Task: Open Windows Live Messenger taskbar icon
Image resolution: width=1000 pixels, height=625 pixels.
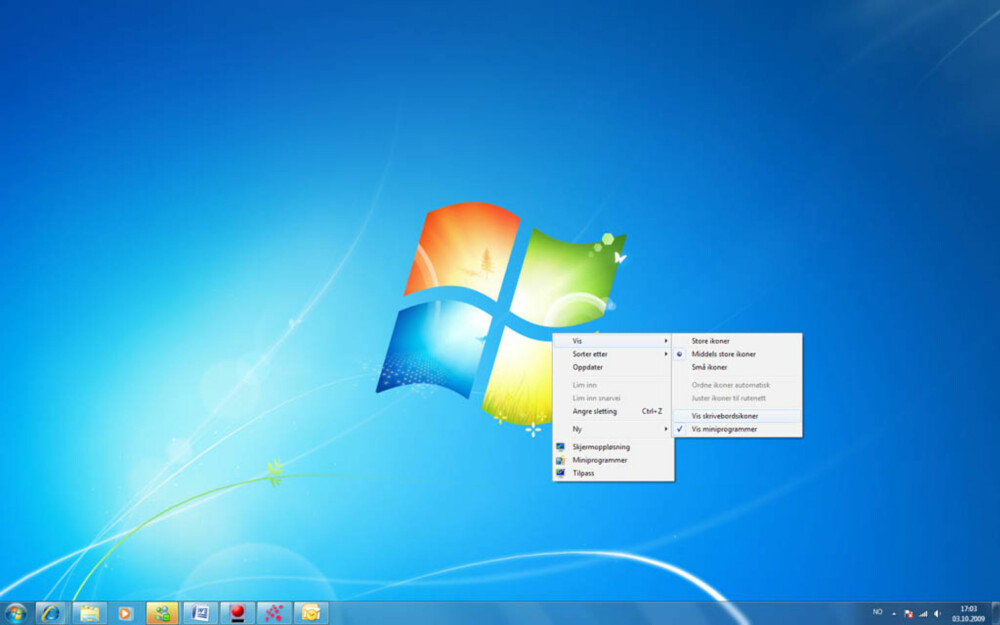Action: tap(163, 614)
